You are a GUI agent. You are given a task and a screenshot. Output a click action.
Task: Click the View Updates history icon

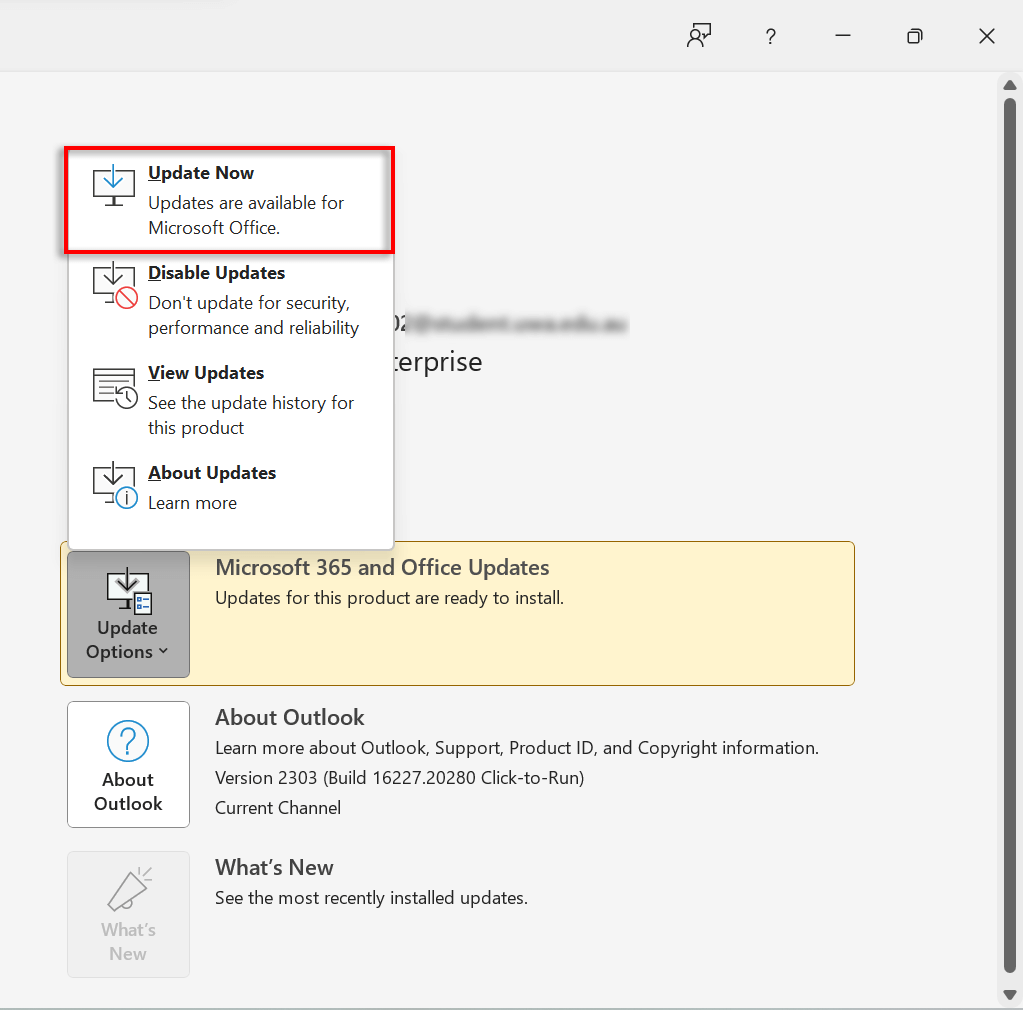[x=114, y=387]
